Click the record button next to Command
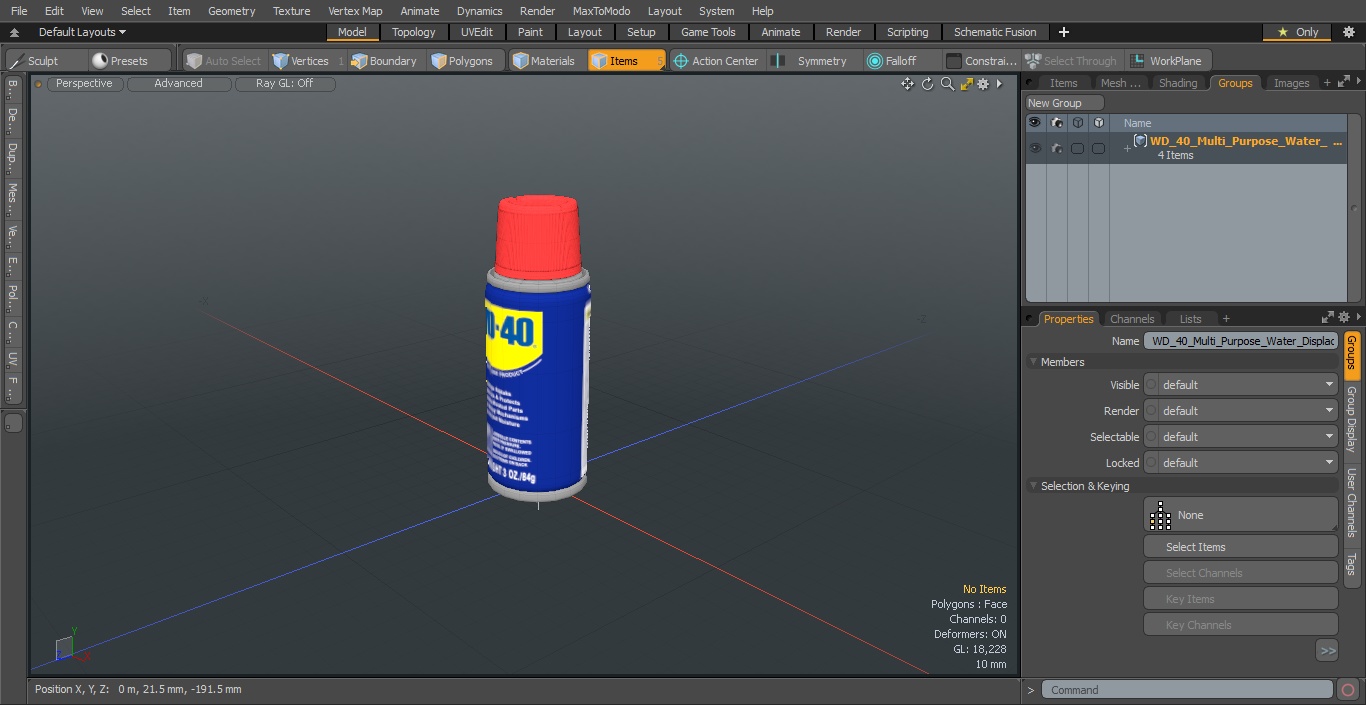This screenshot has height=705, width=1366. coord(1347,690)
